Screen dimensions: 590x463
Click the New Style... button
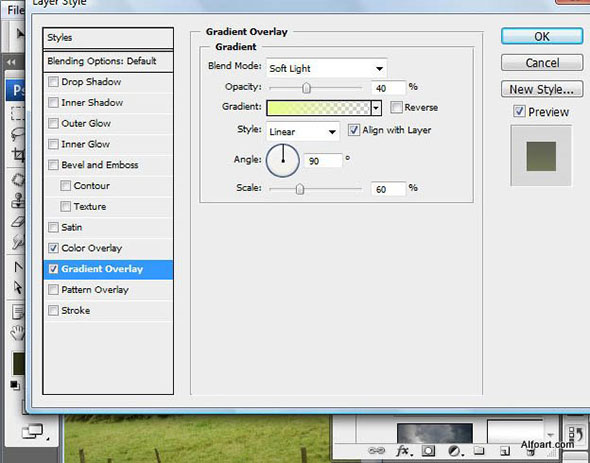(542, 90)
